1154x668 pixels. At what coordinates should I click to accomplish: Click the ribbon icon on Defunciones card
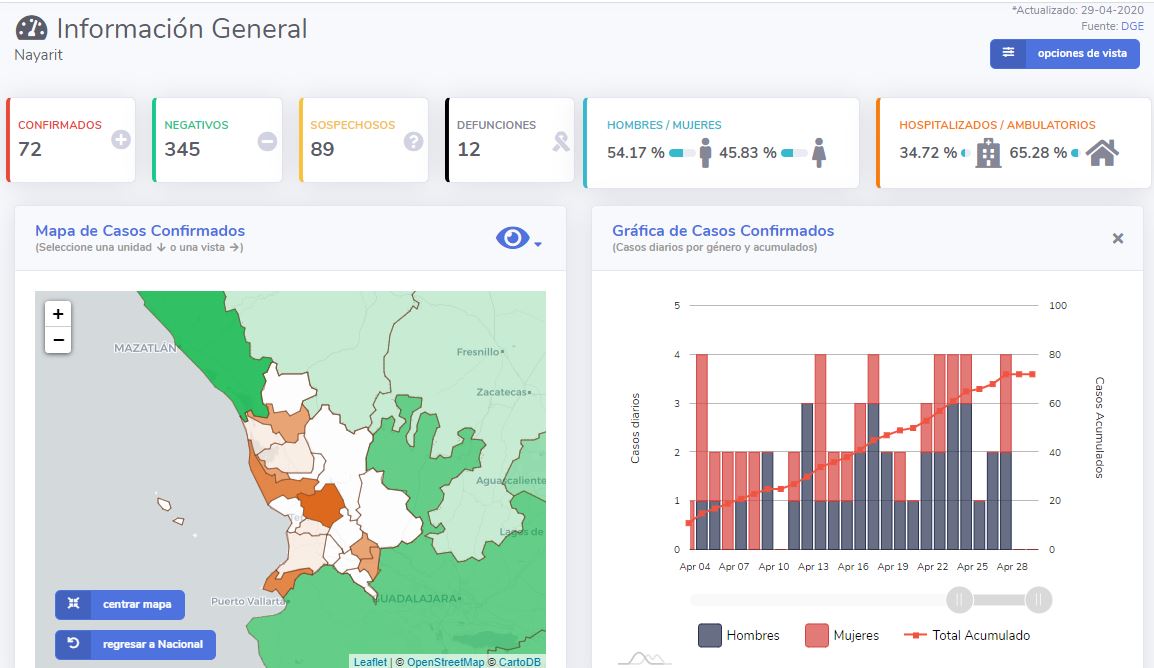point(561,141)
